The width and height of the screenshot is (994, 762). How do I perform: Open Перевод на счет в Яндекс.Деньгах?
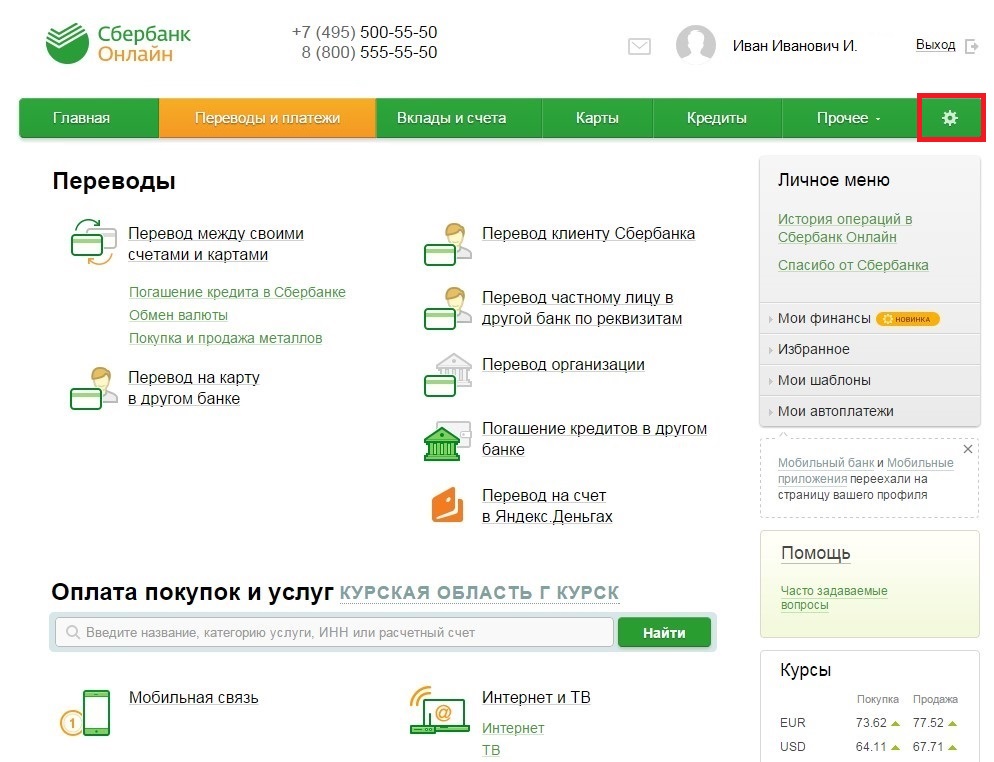pyautogui.click(x=547, y=506)
